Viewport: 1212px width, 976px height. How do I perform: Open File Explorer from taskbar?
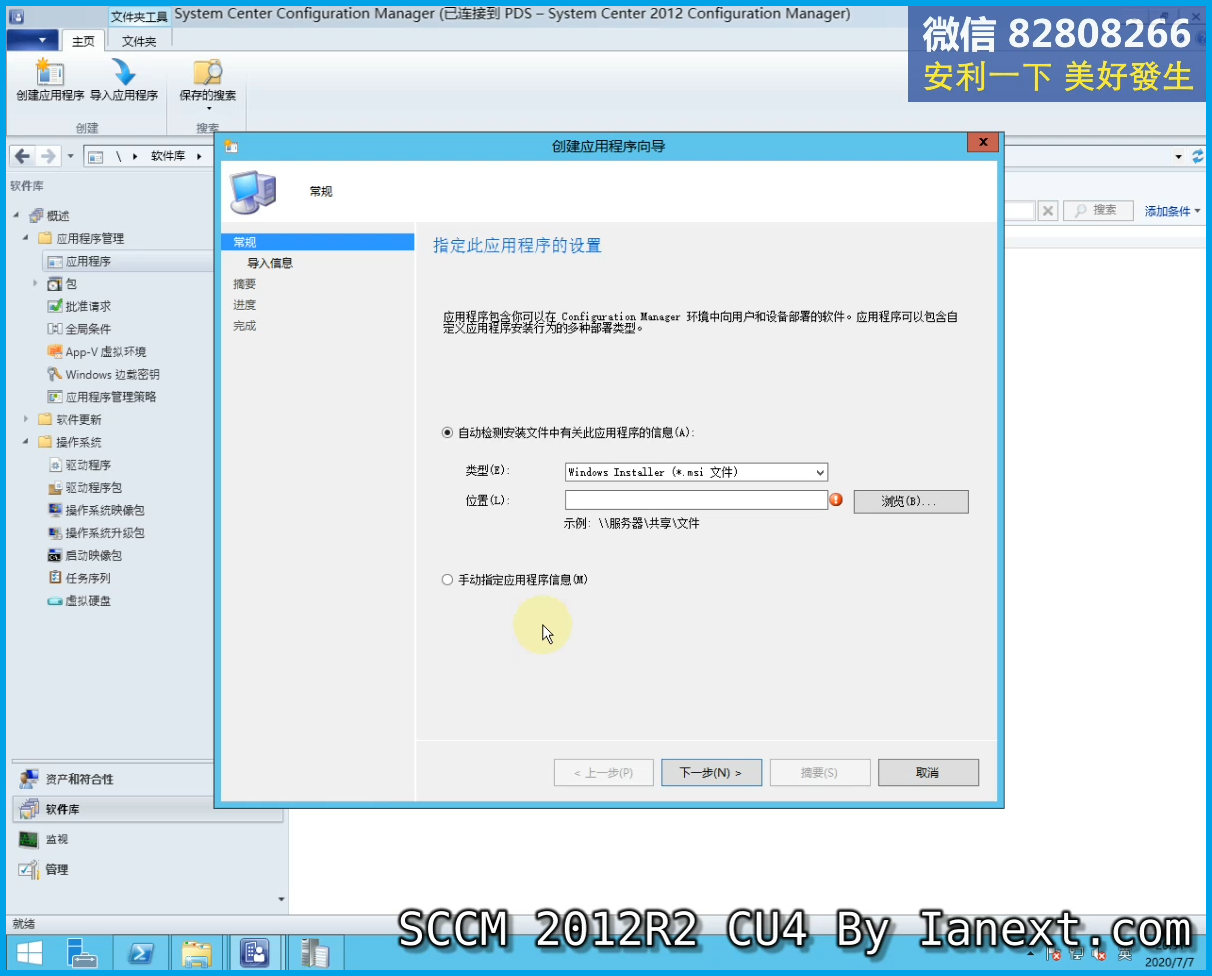tap(197, 952)
